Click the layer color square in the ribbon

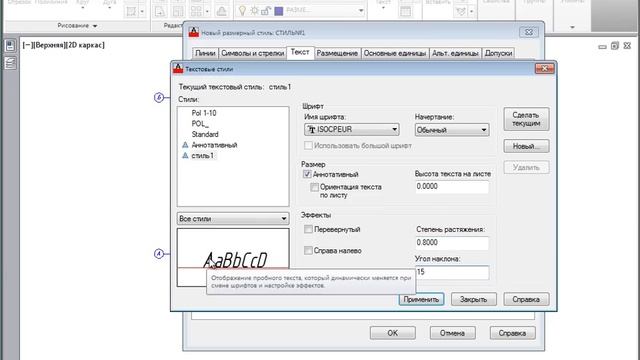279,11
